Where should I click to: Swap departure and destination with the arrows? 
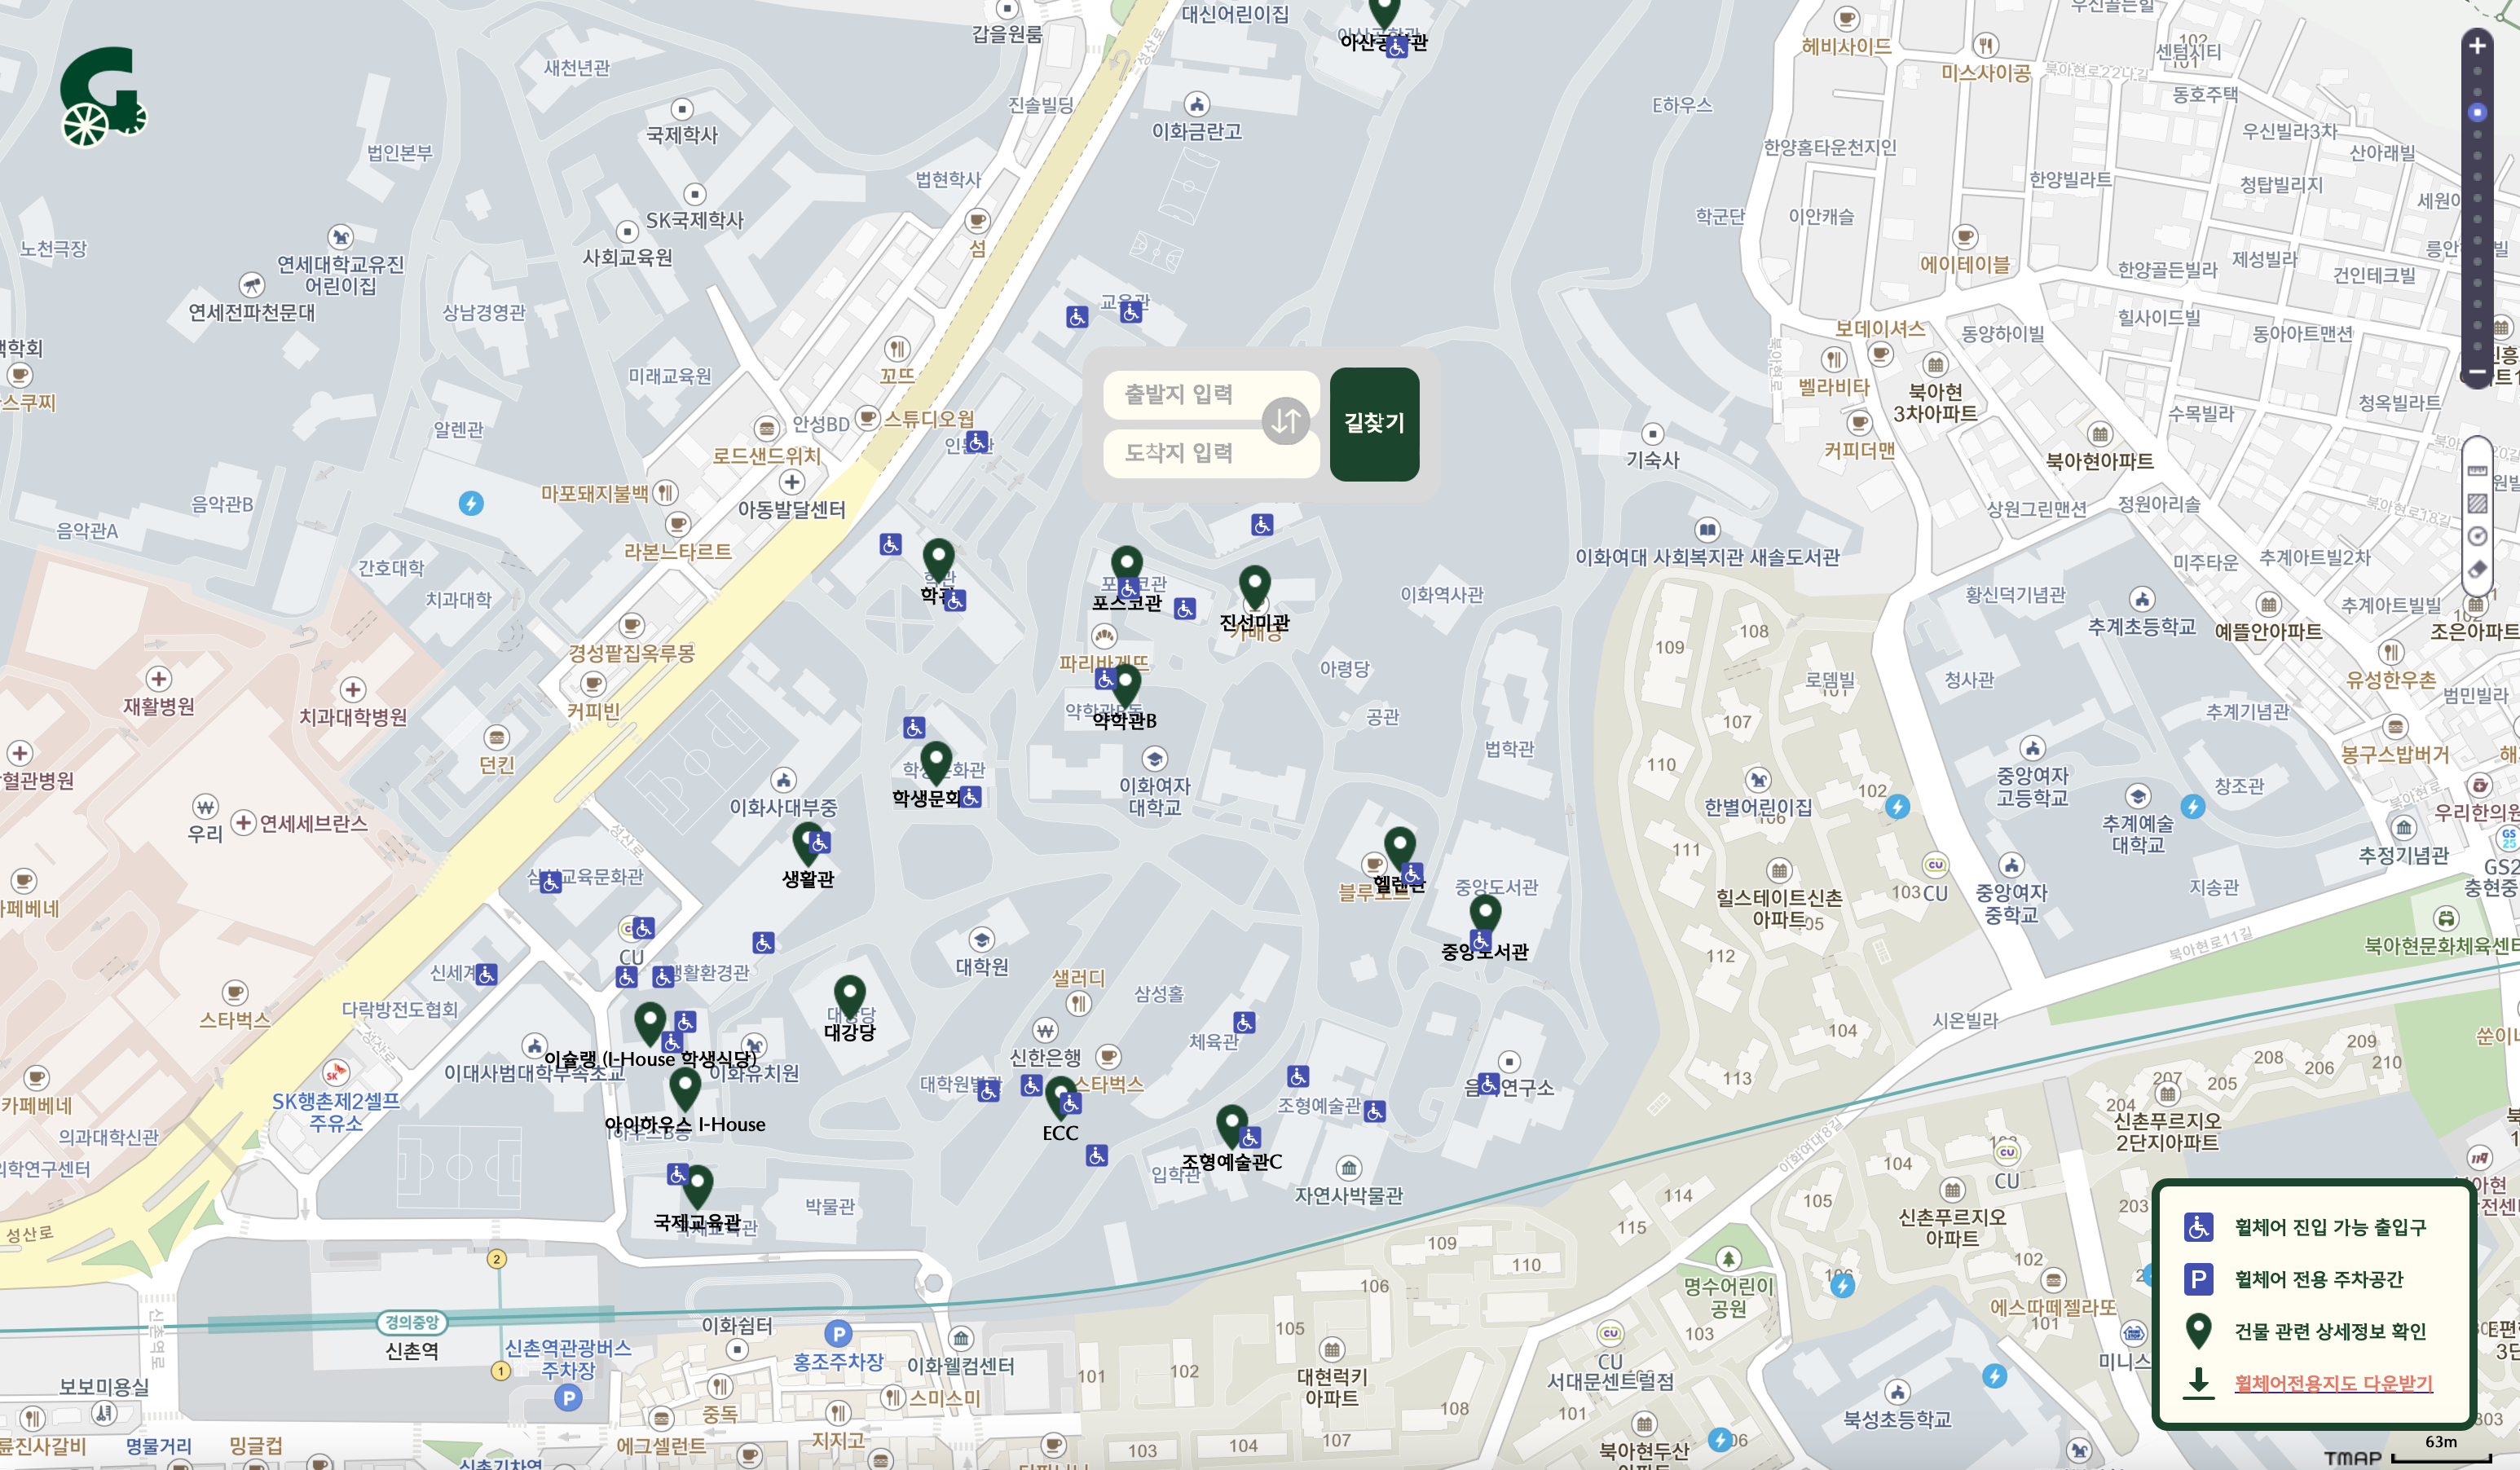coord(1286,421)
